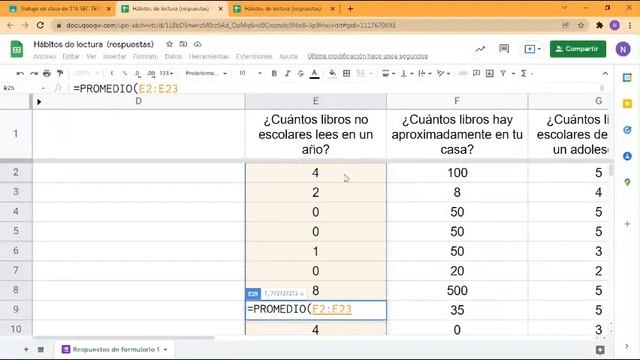640x360 pixels.
Task: Click the name box showing E25
Action: coord(24,88)
